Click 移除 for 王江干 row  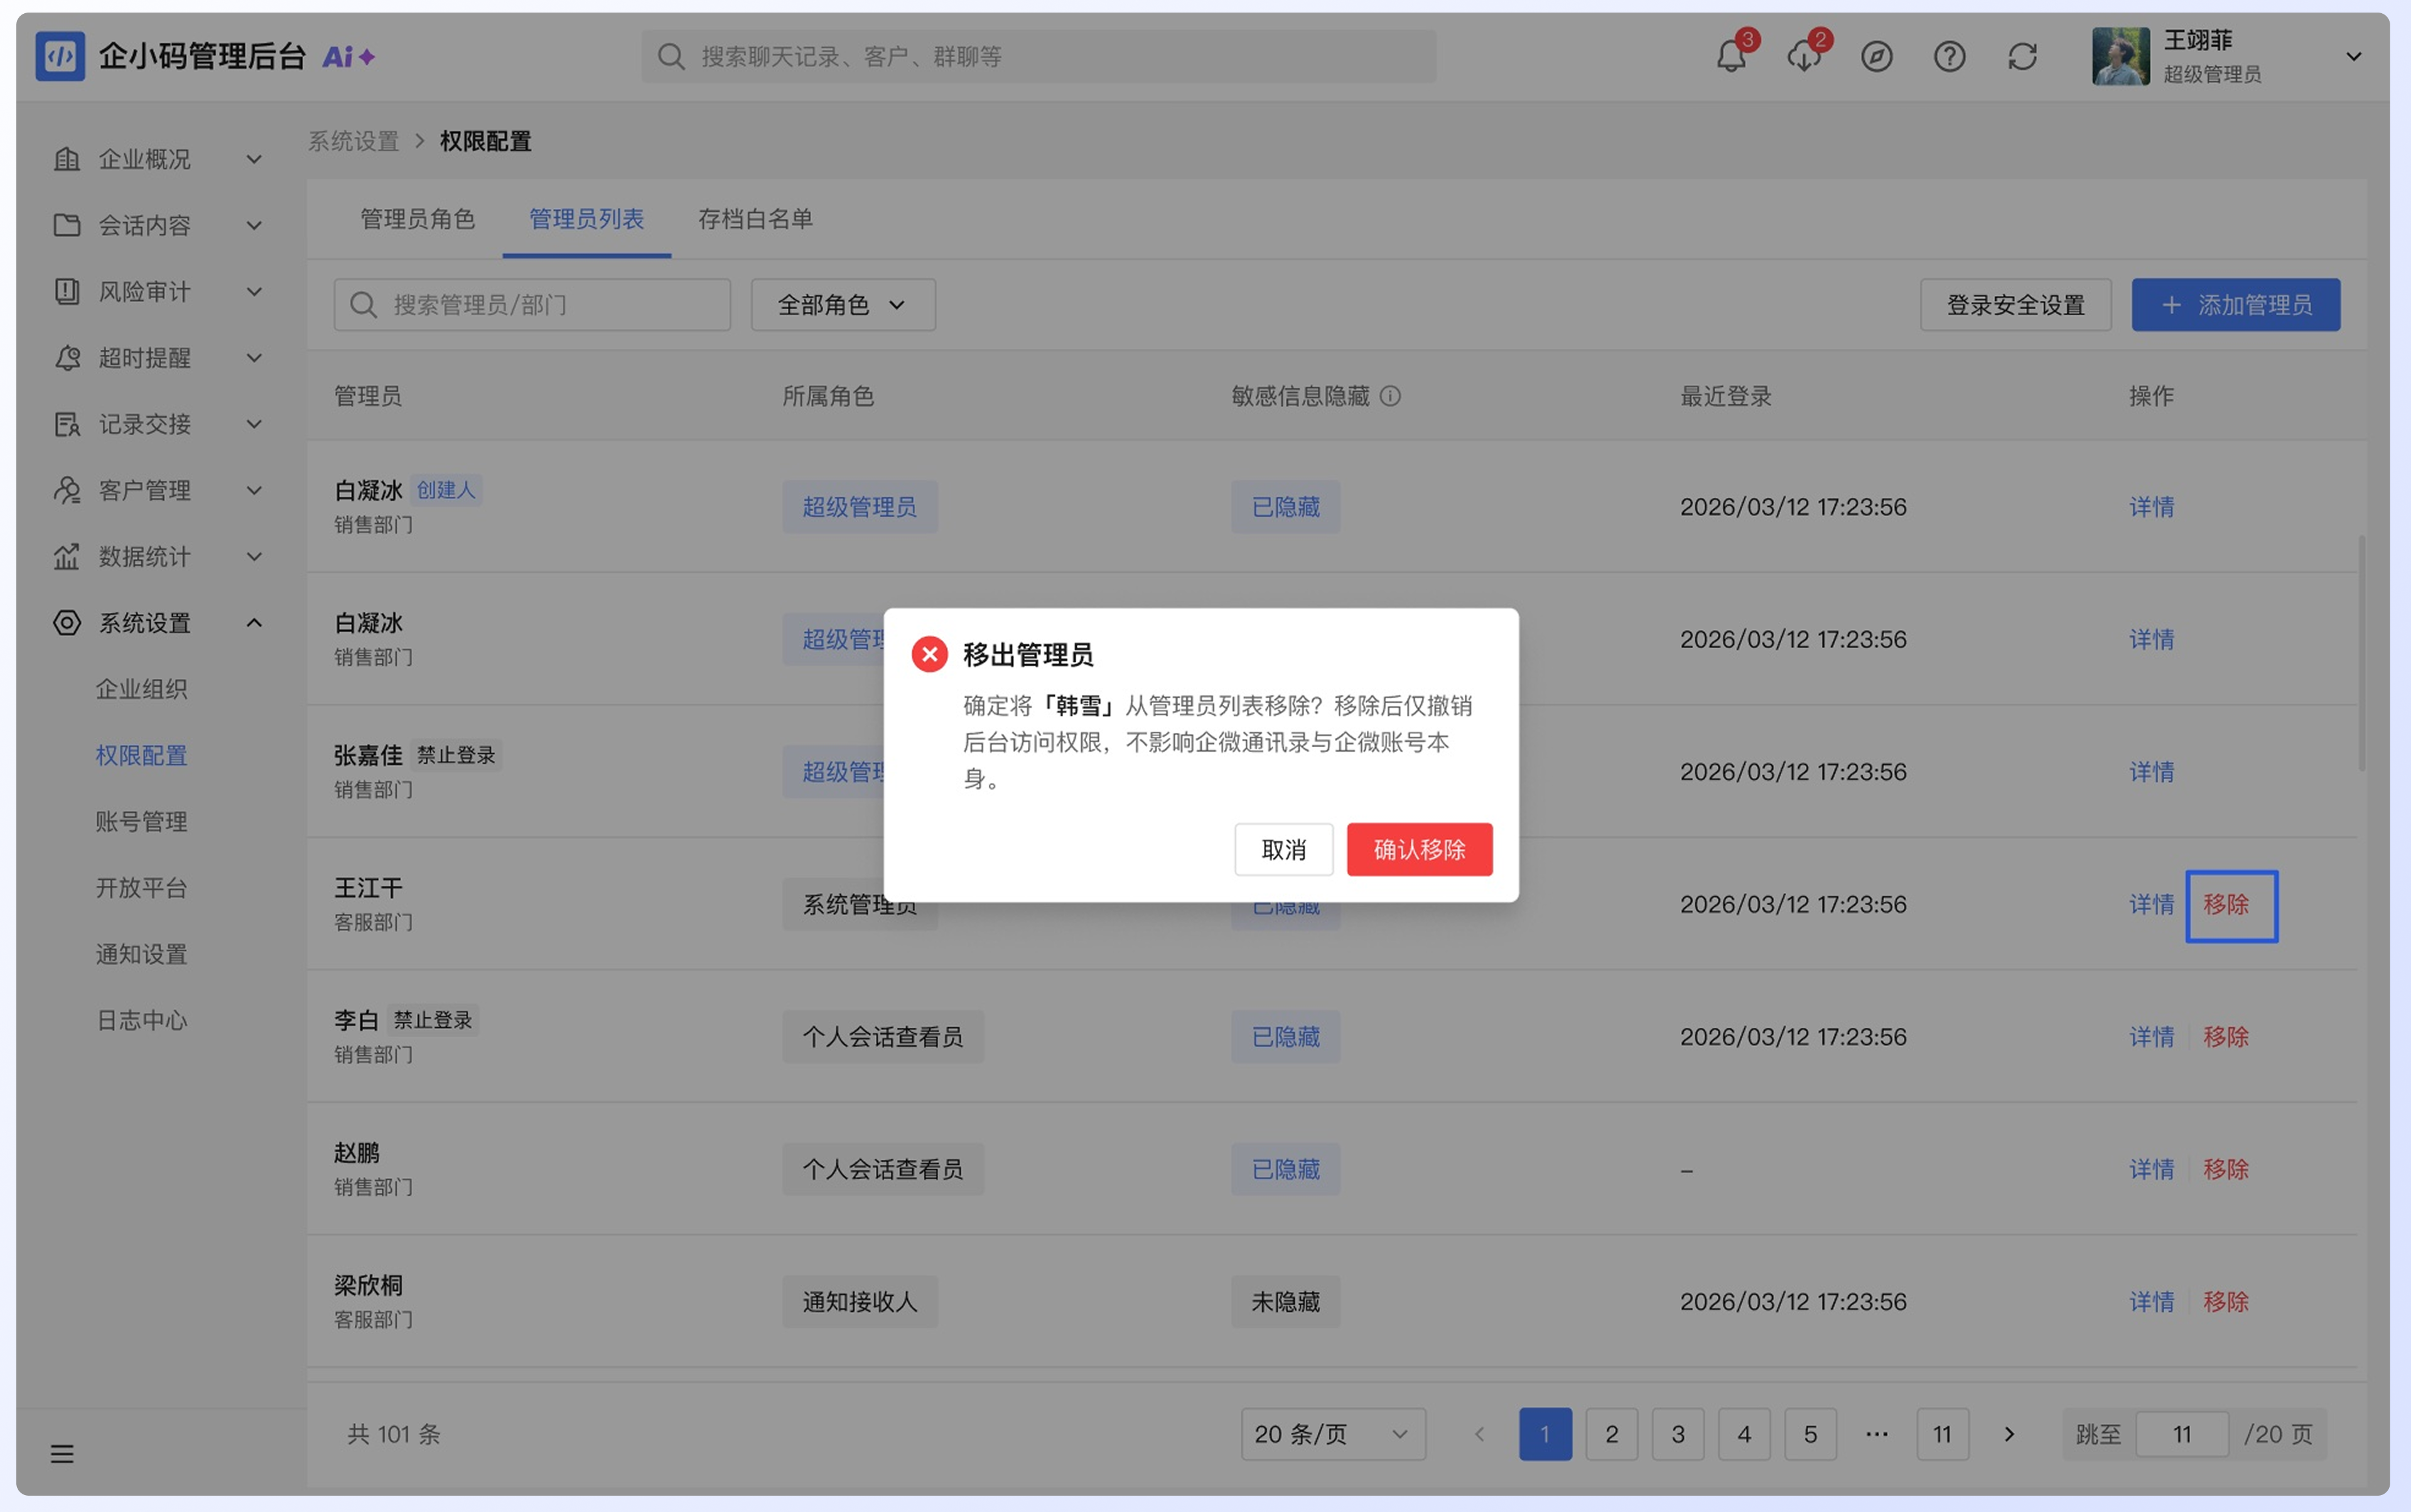pyautogui.click(x=2226, y=905)
